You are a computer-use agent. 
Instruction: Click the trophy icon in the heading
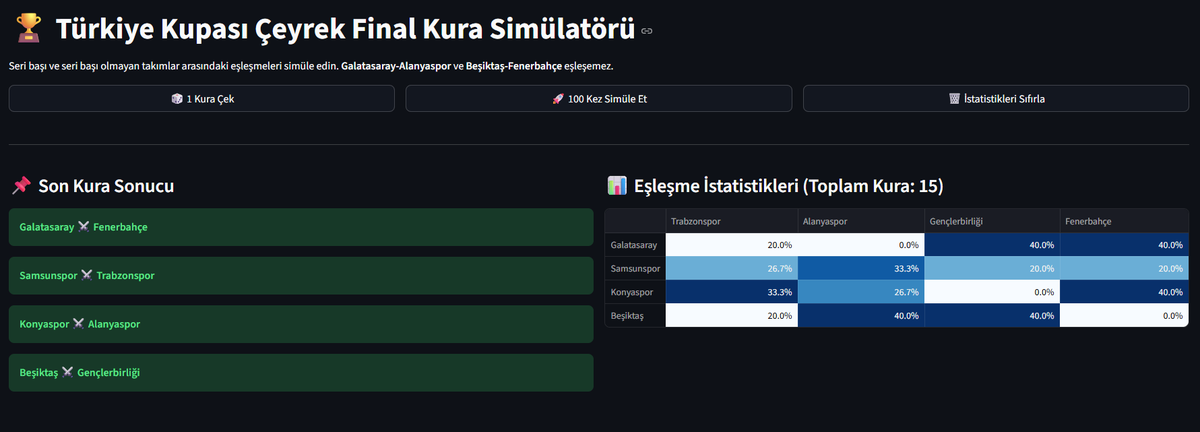tap(27, 30)
